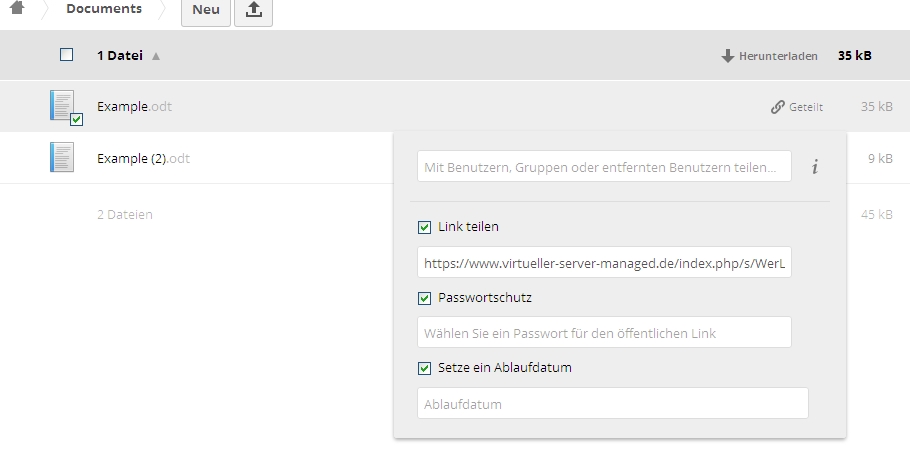Image resolution: width=910 pixels, height=461 pixels.
Task: Focus the Ablaufdatum date field
Action: 613,403
